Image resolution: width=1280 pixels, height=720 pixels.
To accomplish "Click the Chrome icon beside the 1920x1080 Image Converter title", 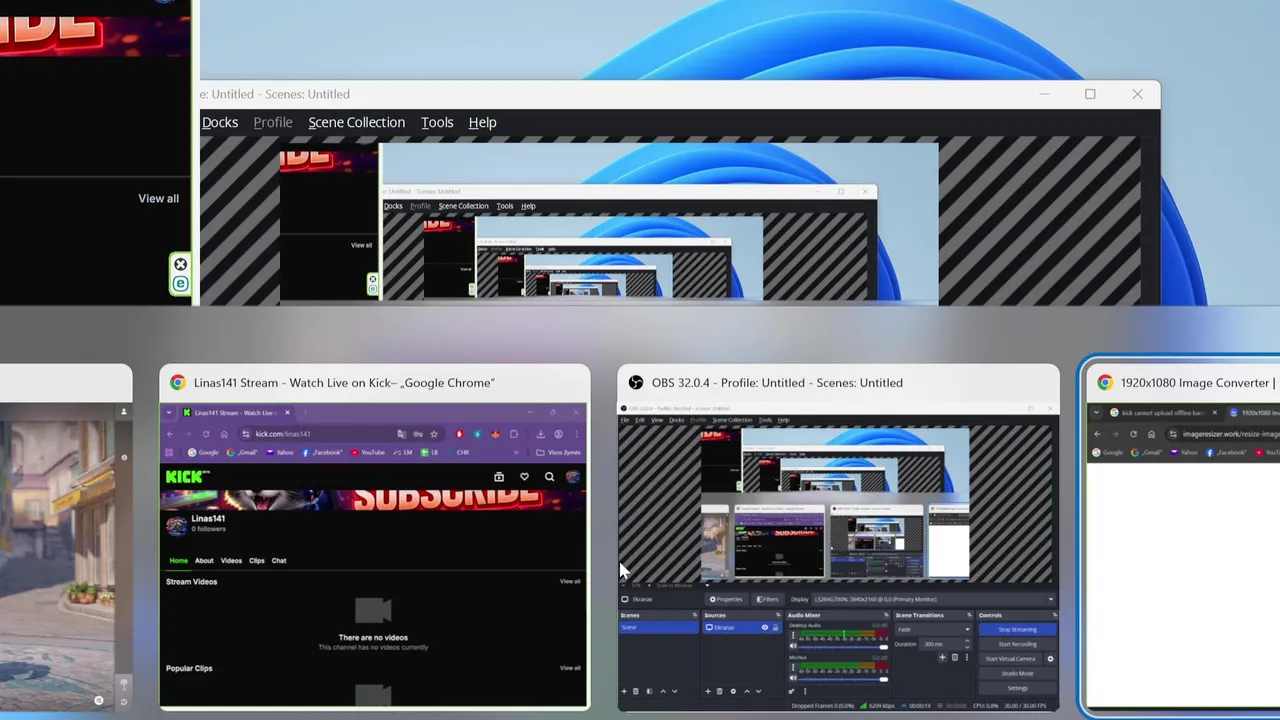I will (x=1105, y=383).
